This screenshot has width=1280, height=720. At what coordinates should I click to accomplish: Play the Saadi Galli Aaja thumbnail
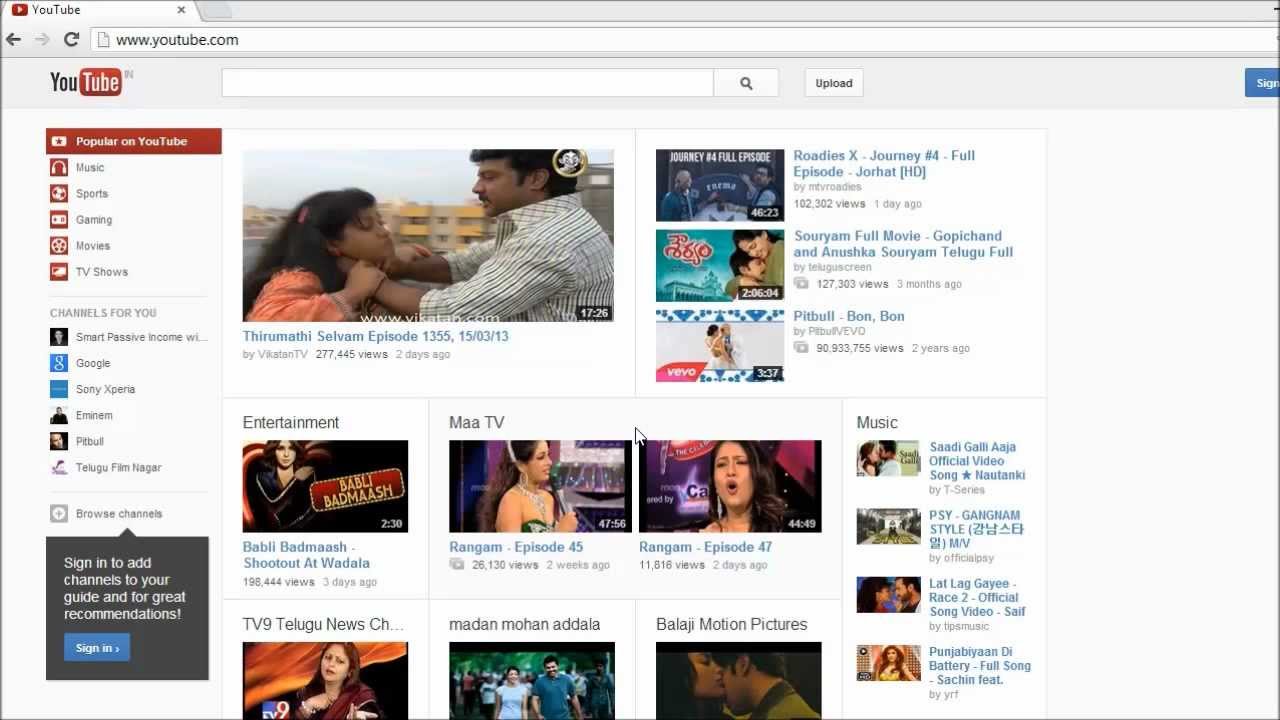[888, 458]
